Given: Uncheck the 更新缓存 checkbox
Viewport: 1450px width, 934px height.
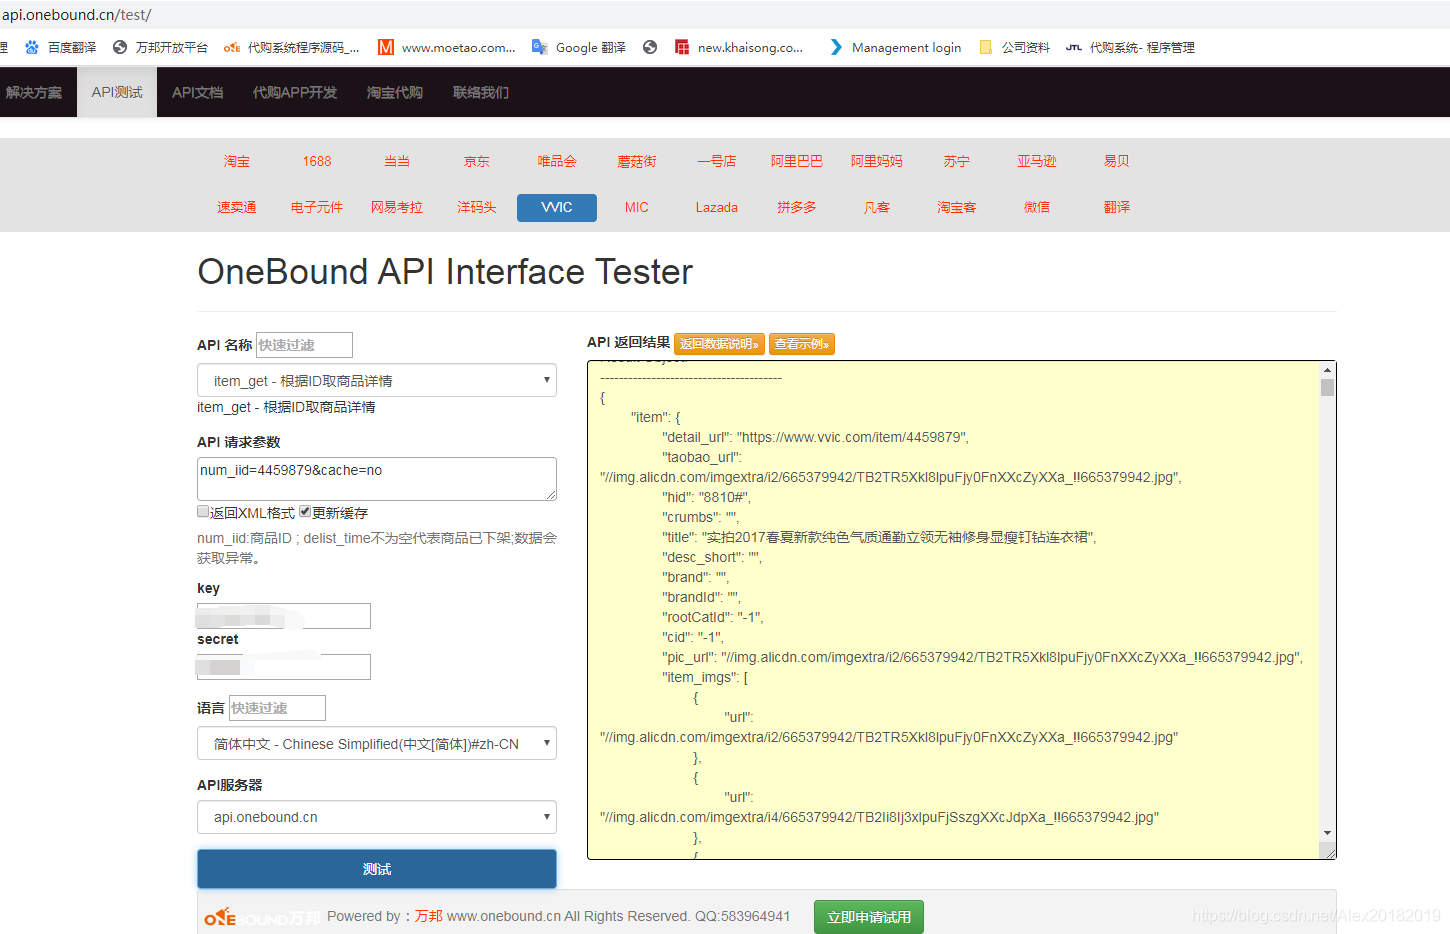Looking at the screenshot, I should 305,511.
